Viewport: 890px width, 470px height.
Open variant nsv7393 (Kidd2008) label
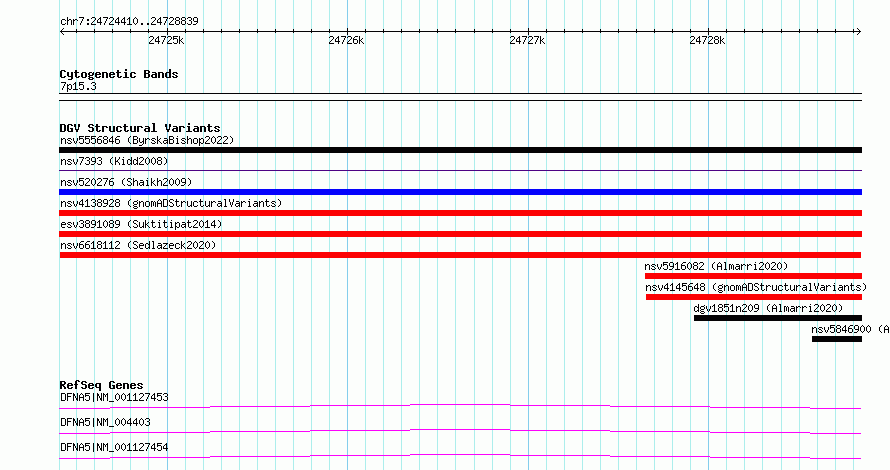[114, 161]
